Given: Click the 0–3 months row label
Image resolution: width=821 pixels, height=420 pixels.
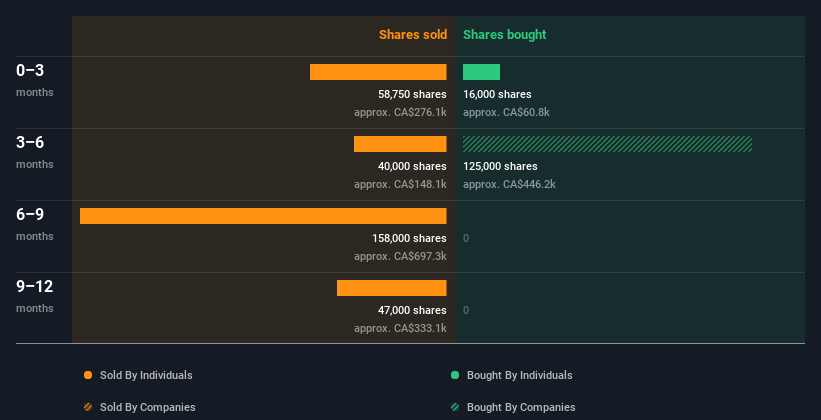Looking at the screenshot, I should tap(35, 80).
